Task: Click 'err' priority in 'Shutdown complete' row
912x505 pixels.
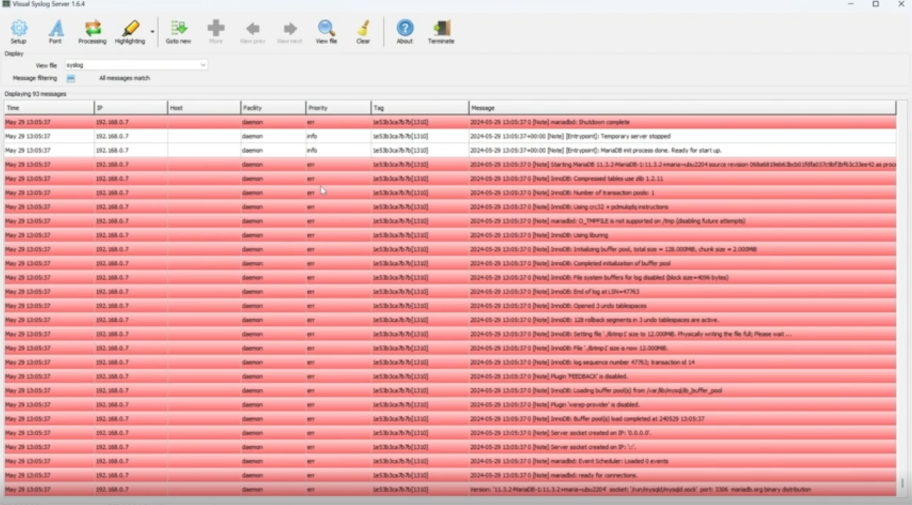Action: [x=311, y=122]
